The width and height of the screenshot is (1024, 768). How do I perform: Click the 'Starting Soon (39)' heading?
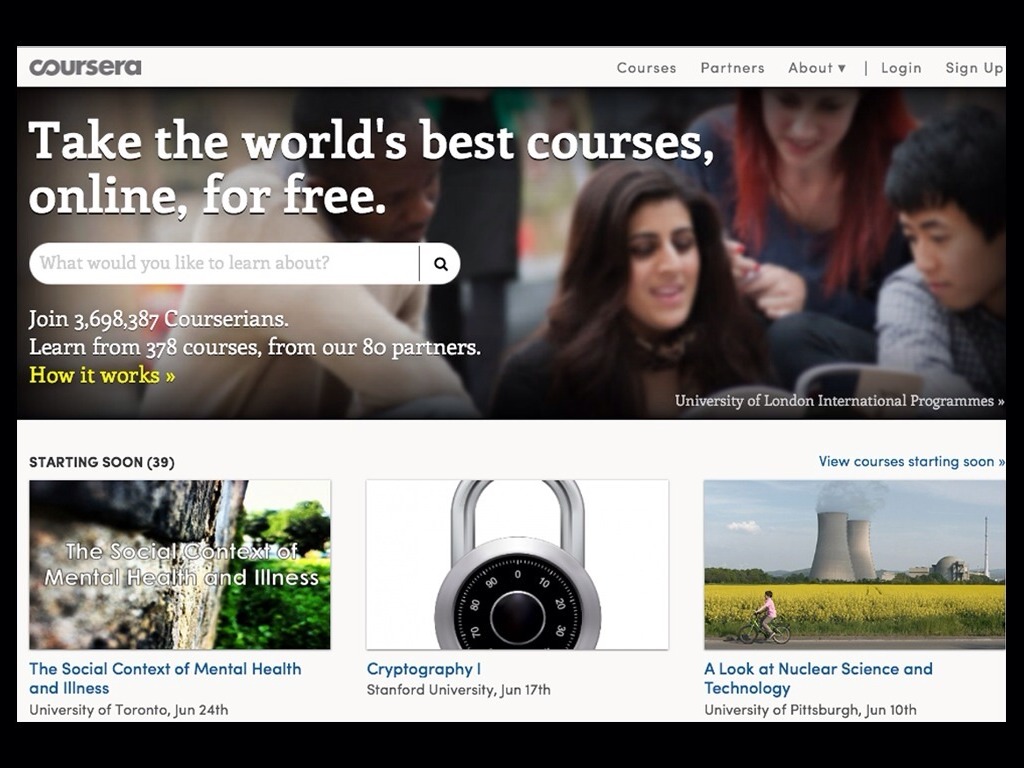tap(102, 462)
